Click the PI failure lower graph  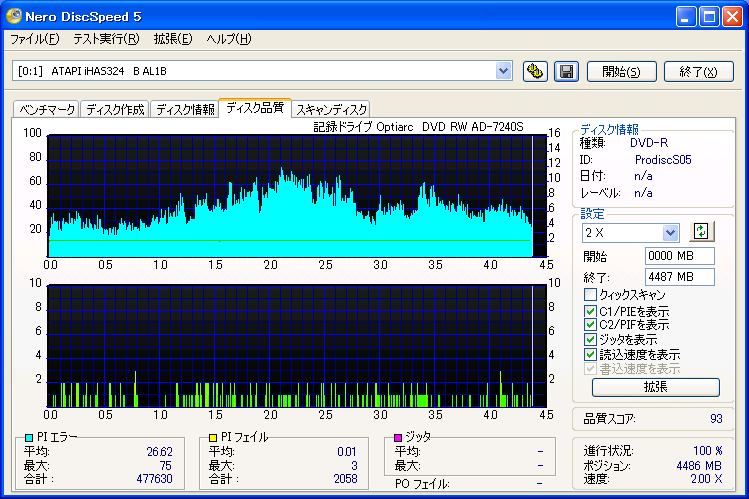(x=297, y=346)
